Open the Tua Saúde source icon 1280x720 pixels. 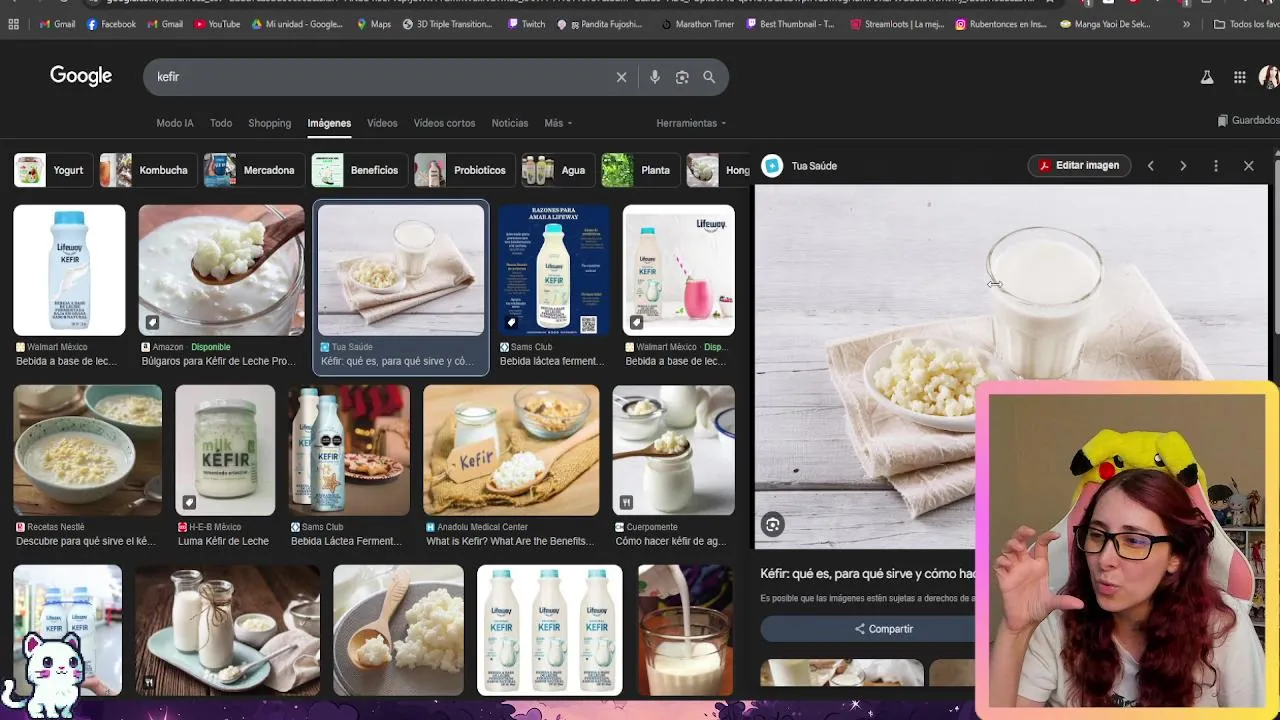771,166
